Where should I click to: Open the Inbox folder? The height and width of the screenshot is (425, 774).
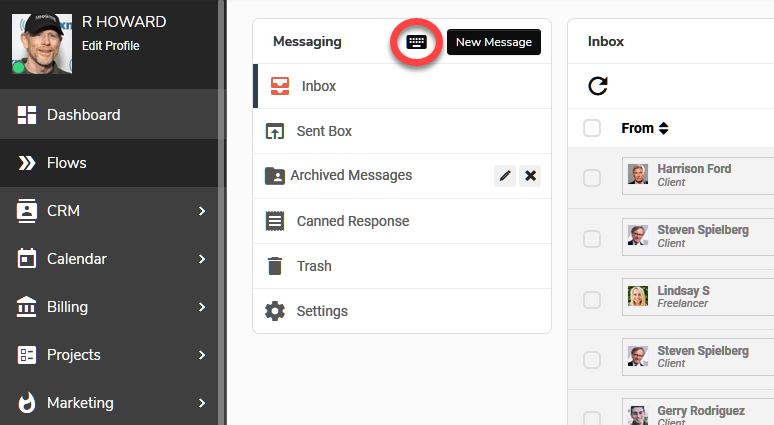pyautogui.click(x=402, y=86)
